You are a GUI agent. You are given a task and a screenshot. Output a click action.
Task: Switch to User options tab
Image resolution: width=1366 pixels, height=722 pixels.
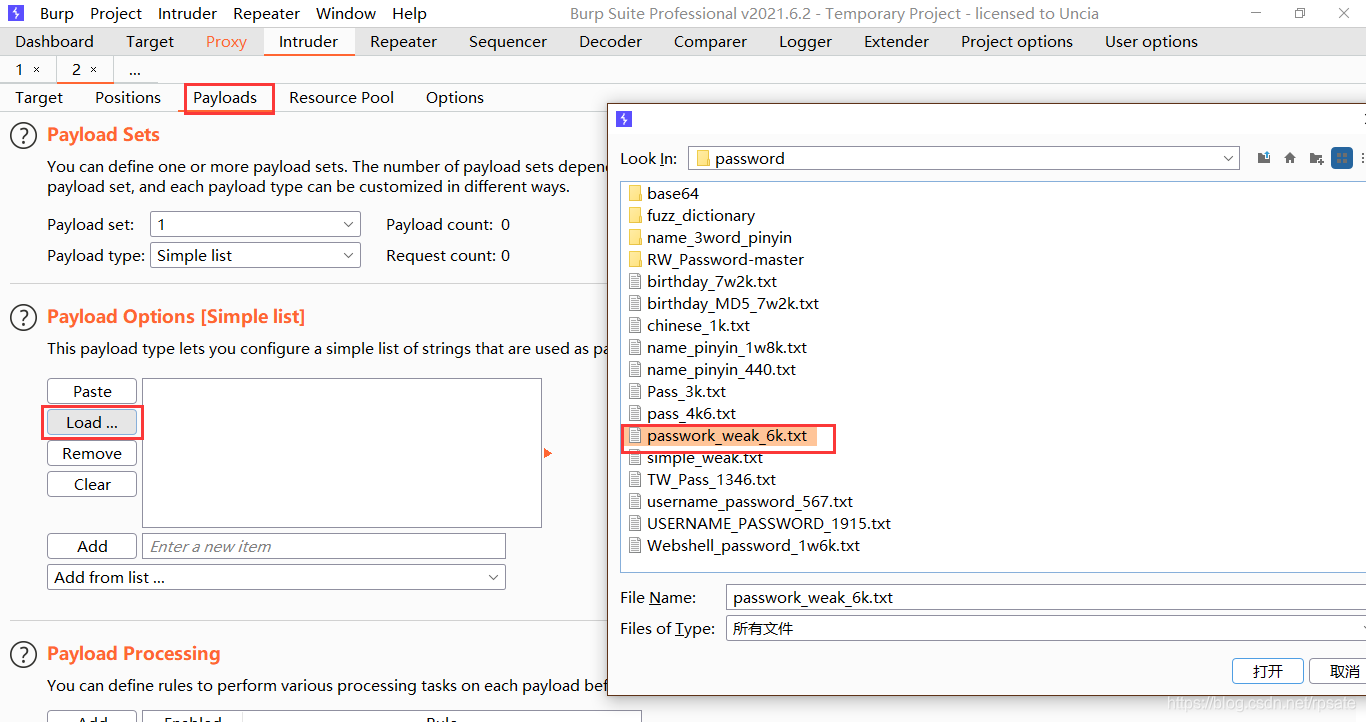pos(1151,41)
